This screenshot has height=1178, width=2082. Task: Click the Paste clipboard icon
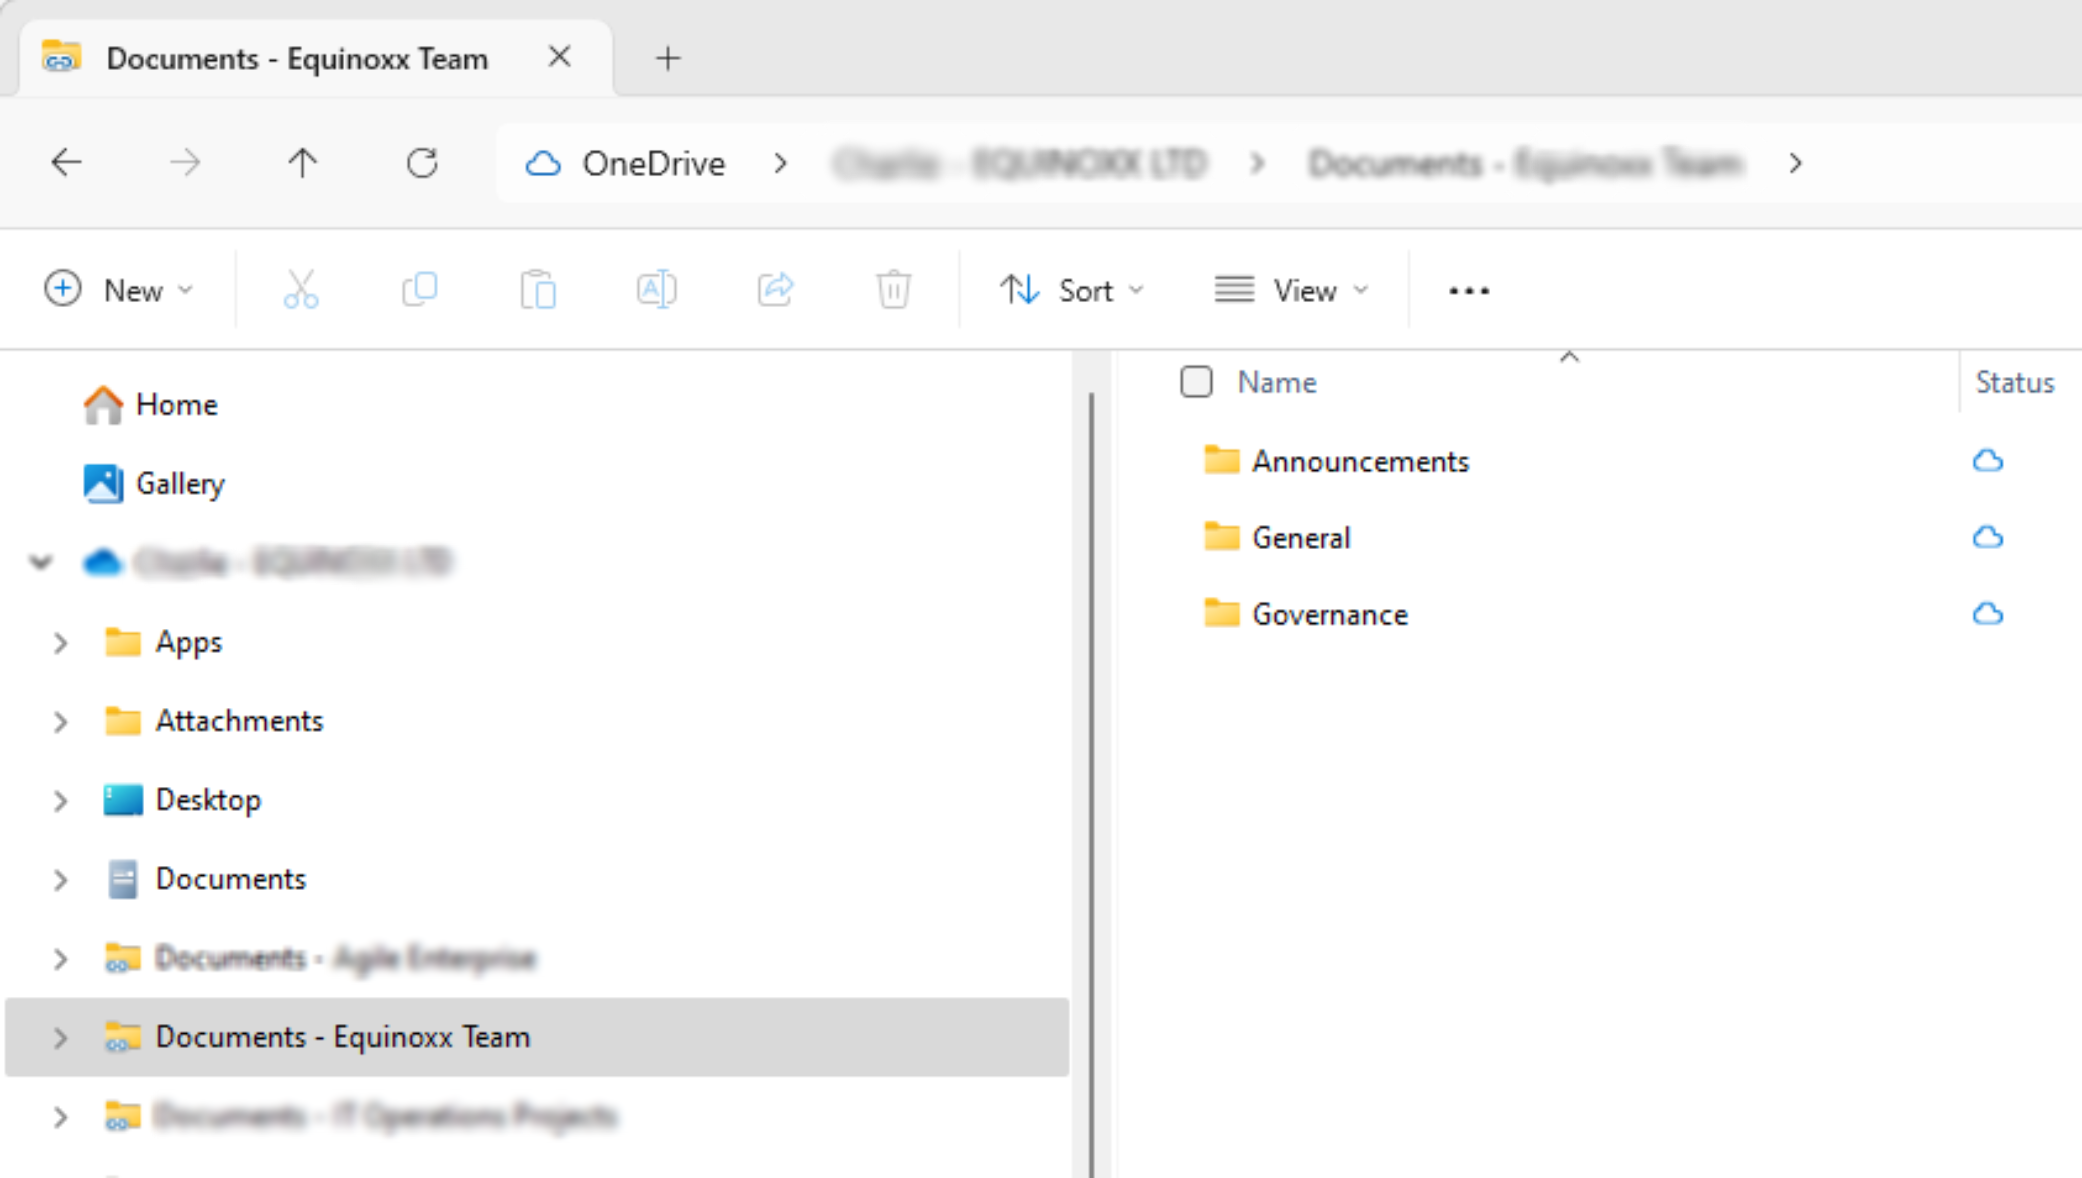(x=538, y=290)
